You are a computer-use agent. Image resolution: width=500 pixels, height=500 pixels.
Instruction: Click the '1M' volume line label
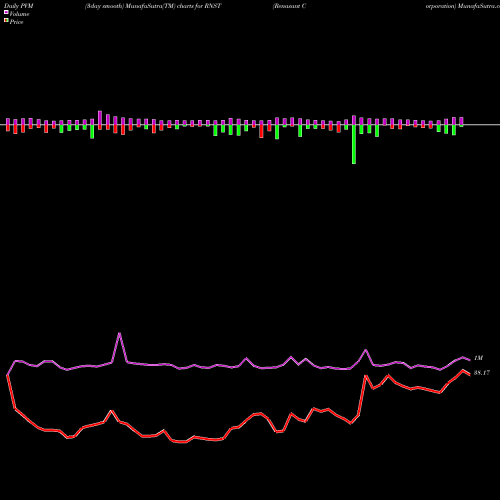[x=478, y=358]
